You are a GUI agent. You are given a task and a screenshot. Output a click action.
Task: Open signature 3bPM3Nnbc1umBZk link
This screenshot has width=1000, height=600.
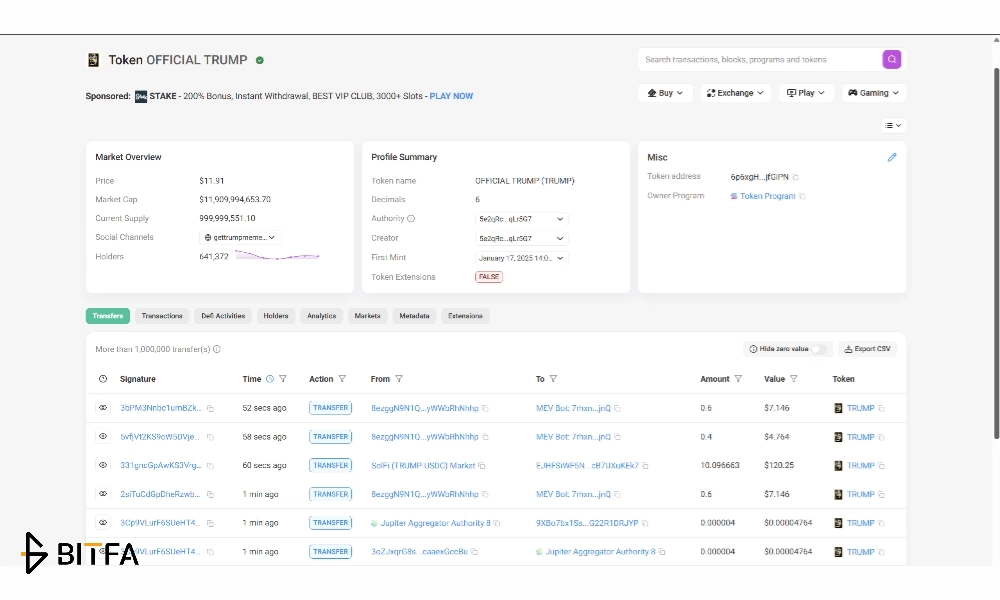(x=161, y=408)
